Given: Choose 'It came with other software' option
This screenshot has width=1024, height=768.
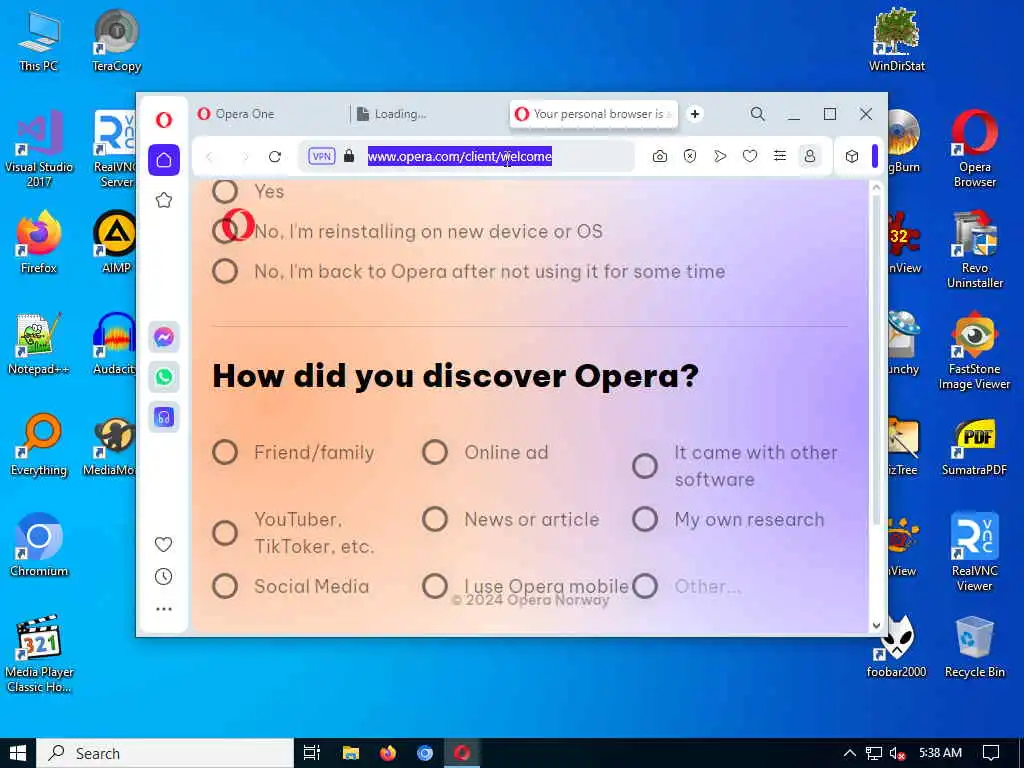Looking at the screenshot, I should pos(645,466).
